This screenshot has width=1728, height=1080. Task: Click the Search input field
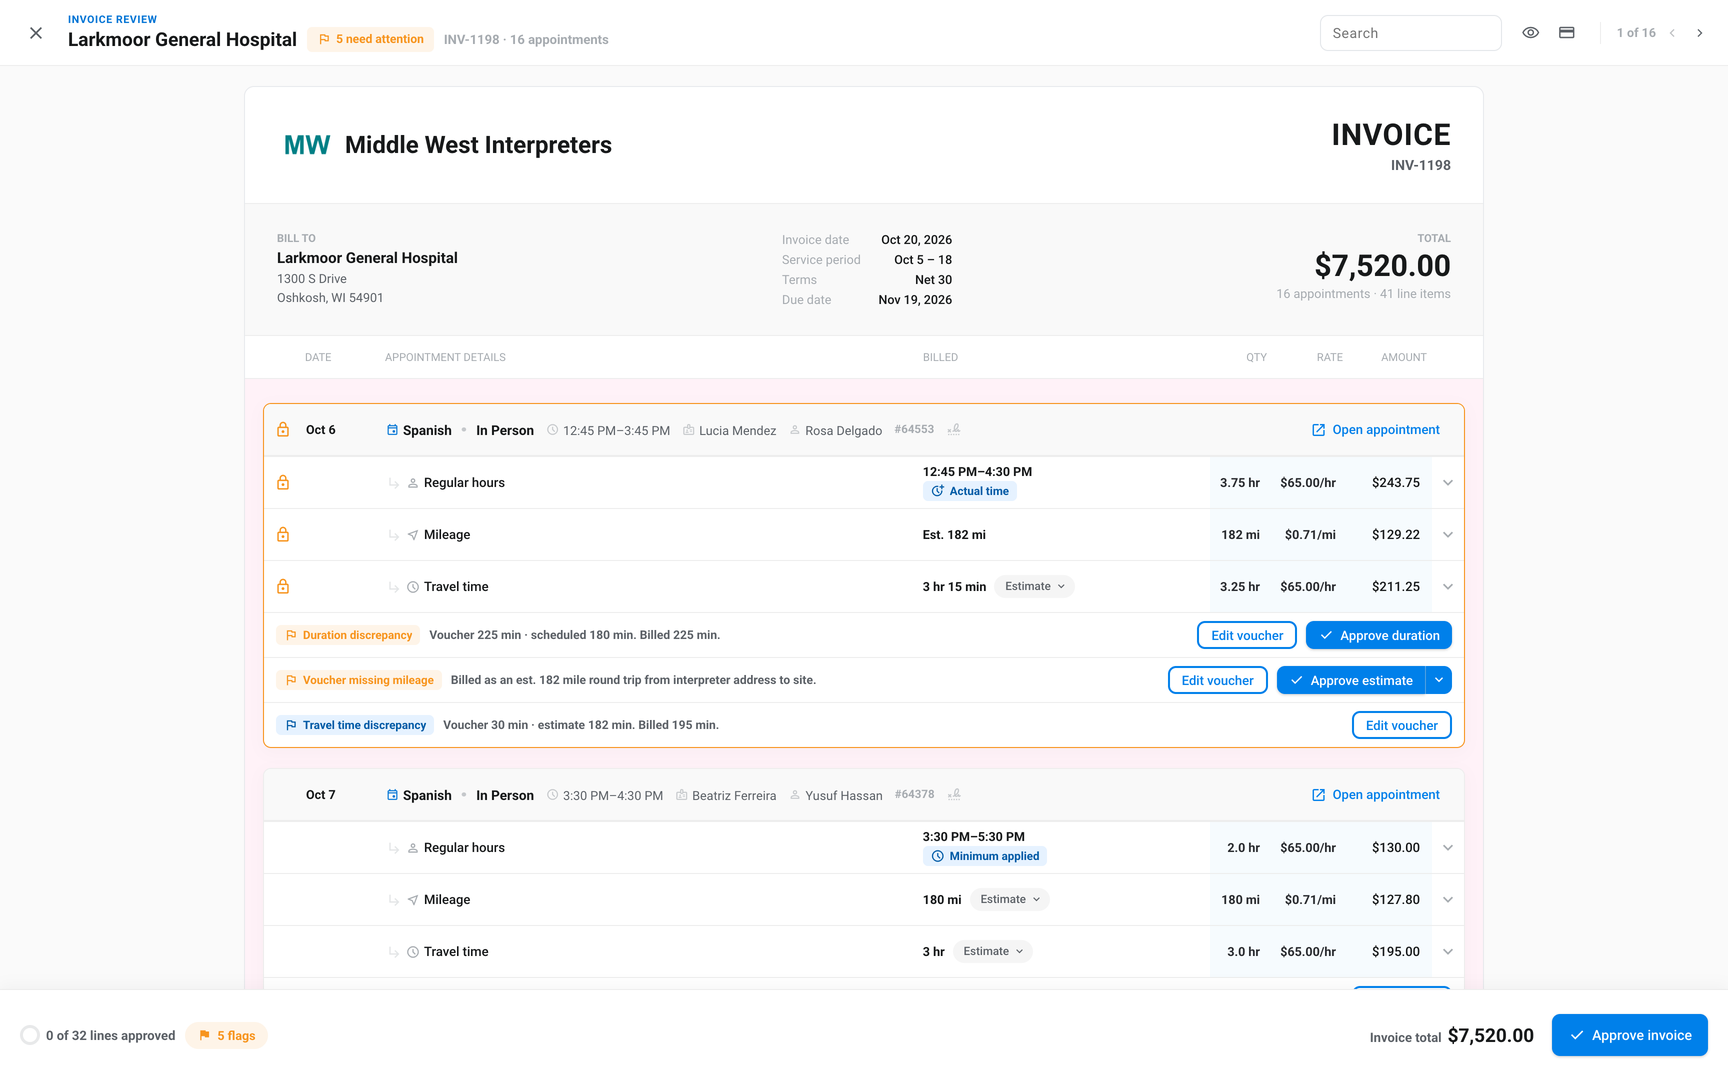[1410, 33]
